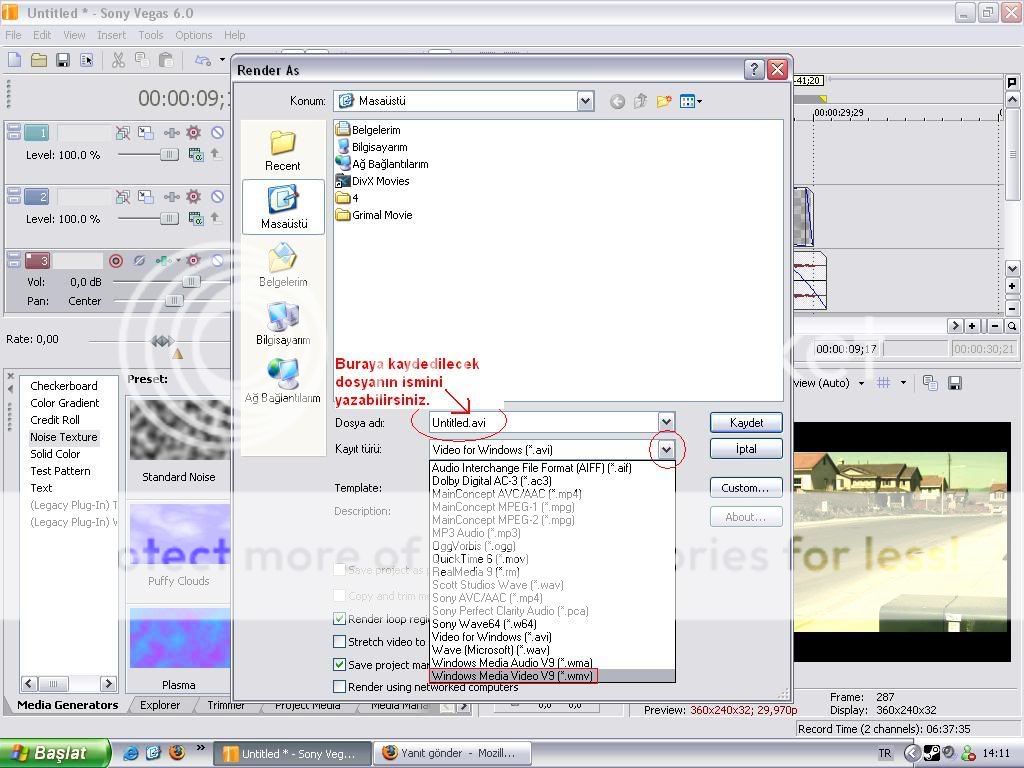Click the Paste clipboard icon
The width and height of the screenshot is (1024, 768).
tap(166, 60)
